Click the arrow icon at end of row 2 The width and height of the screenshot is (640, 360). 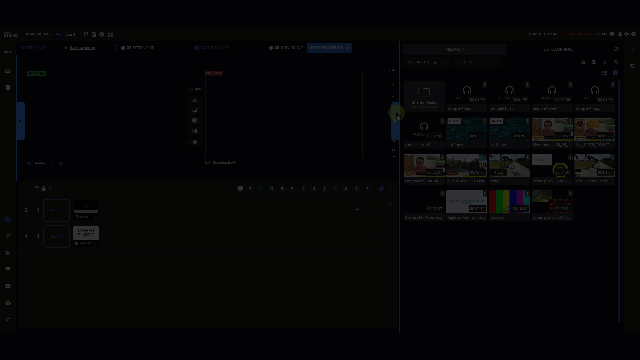click(357, 210)
